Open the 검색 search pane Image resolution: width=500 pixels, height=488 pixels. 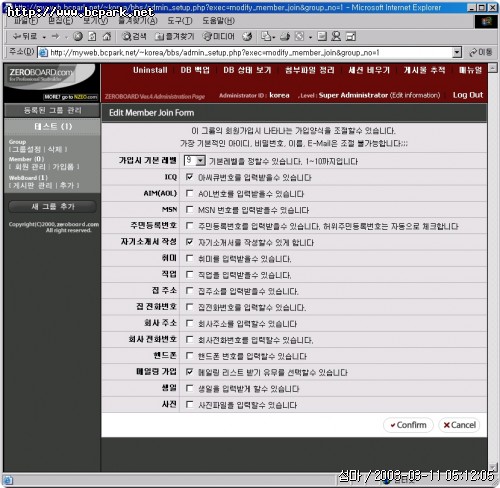[134, 36]
